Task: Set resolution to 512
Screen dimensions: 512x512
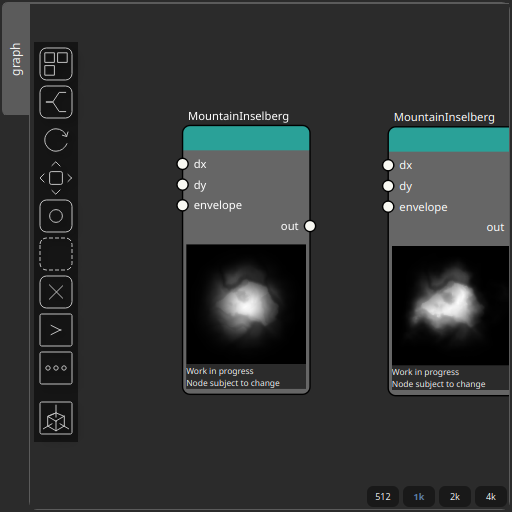Action: click(383, 497)
